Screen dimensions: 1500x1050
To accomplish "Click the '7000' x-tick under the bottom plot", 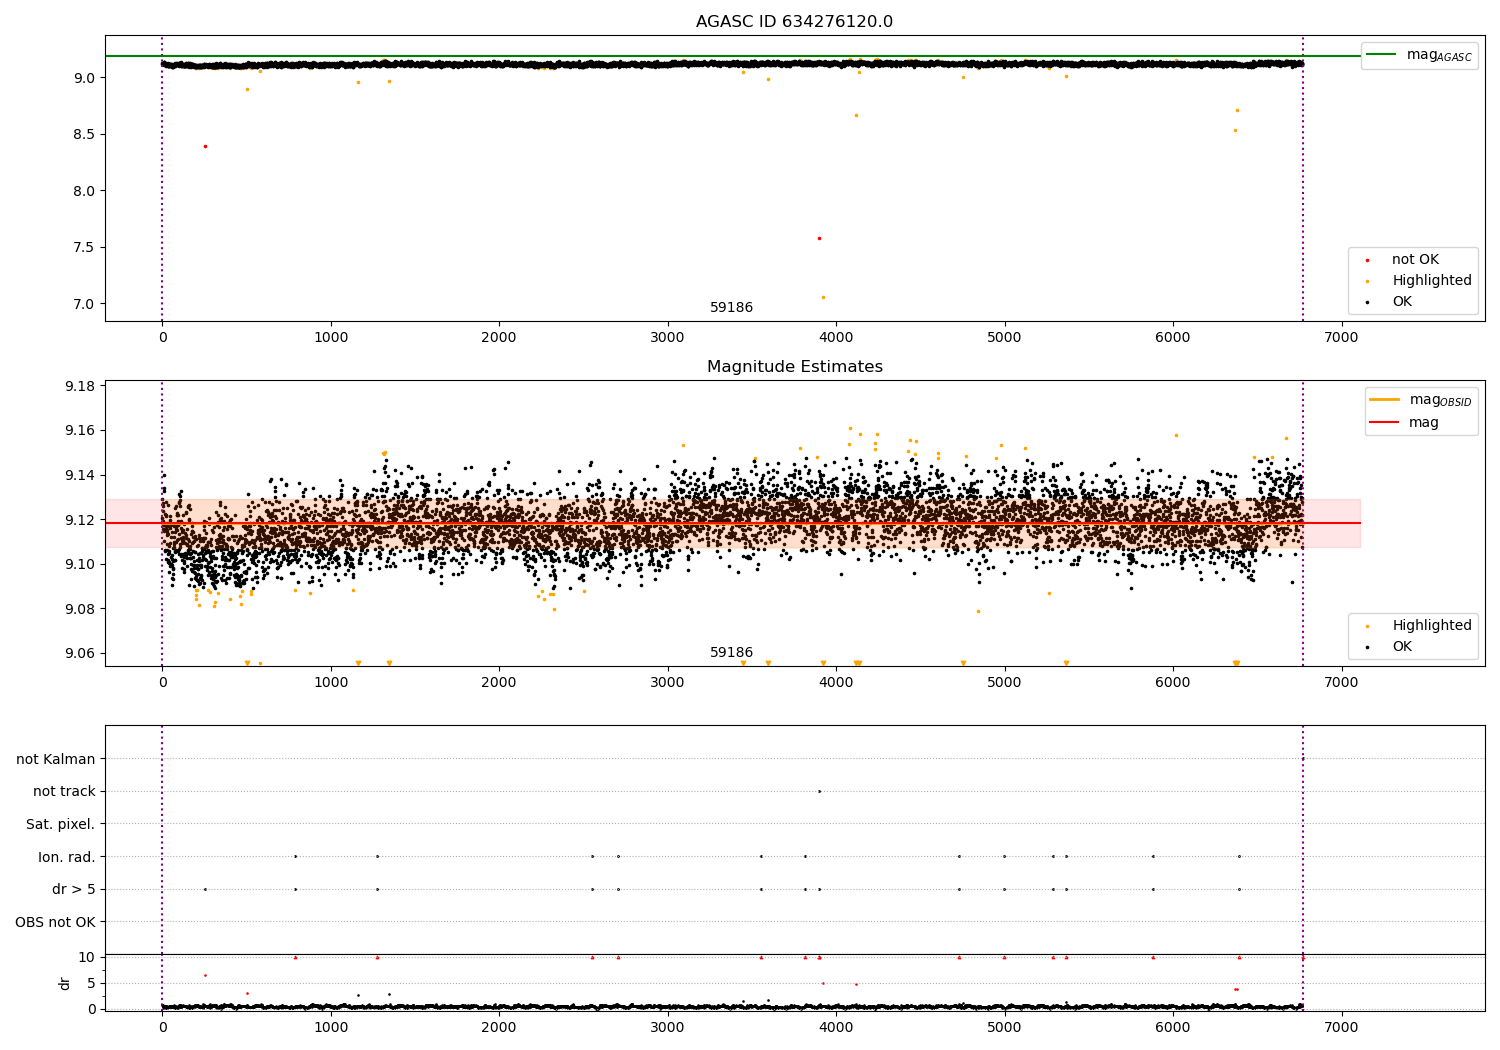I will point(1341,1028).
